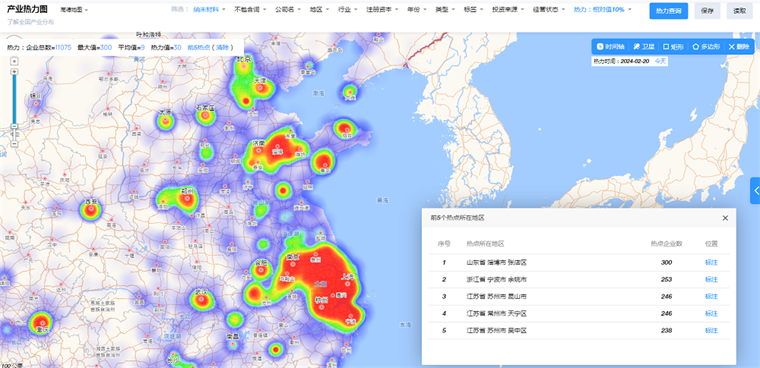Click the 热点所在地区 column header

click(485, 243)
